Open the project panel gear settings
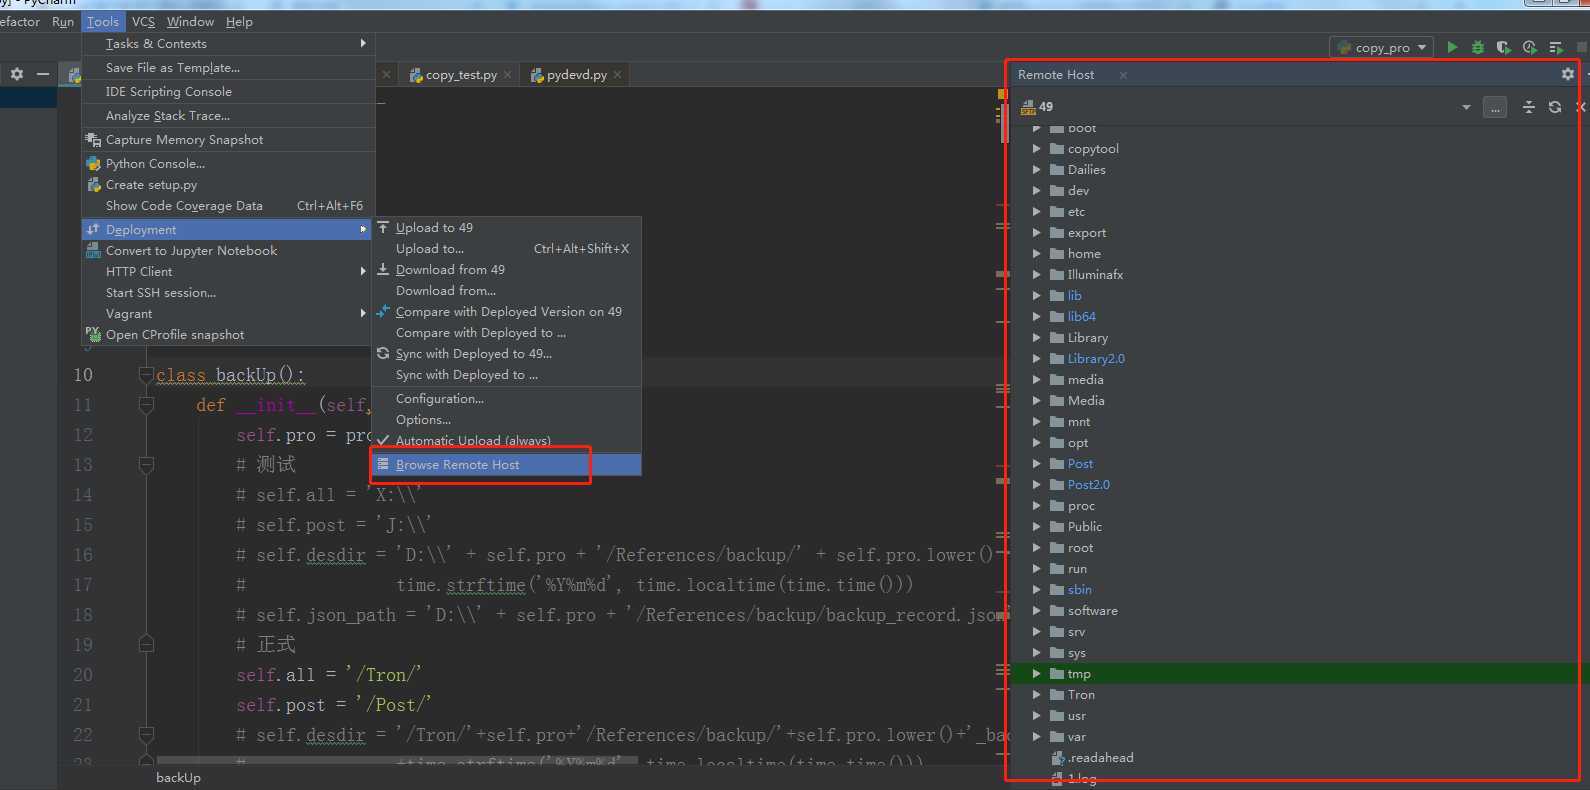Screen dimensions: 1590x790 click(17, 74)
